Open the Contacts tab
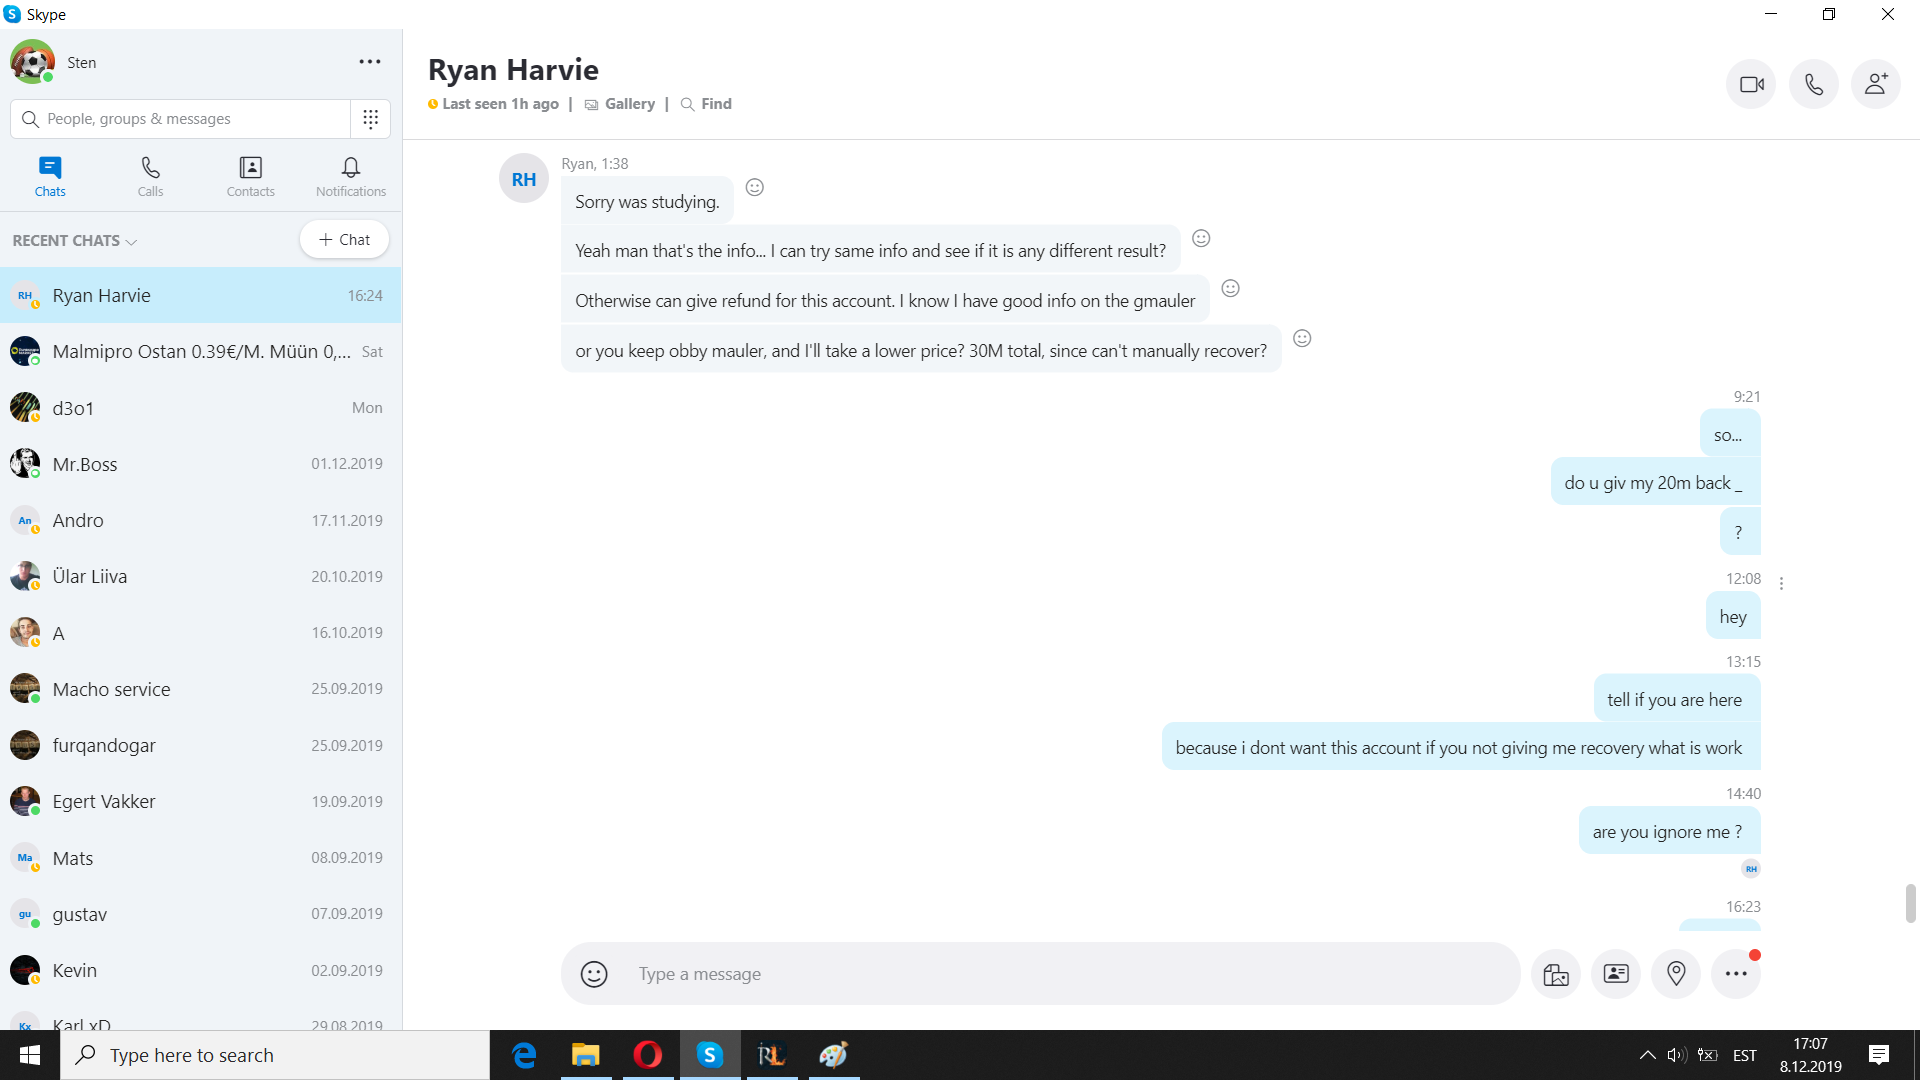This screenshot has width=1920, height=1080. pyautogui.click(x=250, y=176)
